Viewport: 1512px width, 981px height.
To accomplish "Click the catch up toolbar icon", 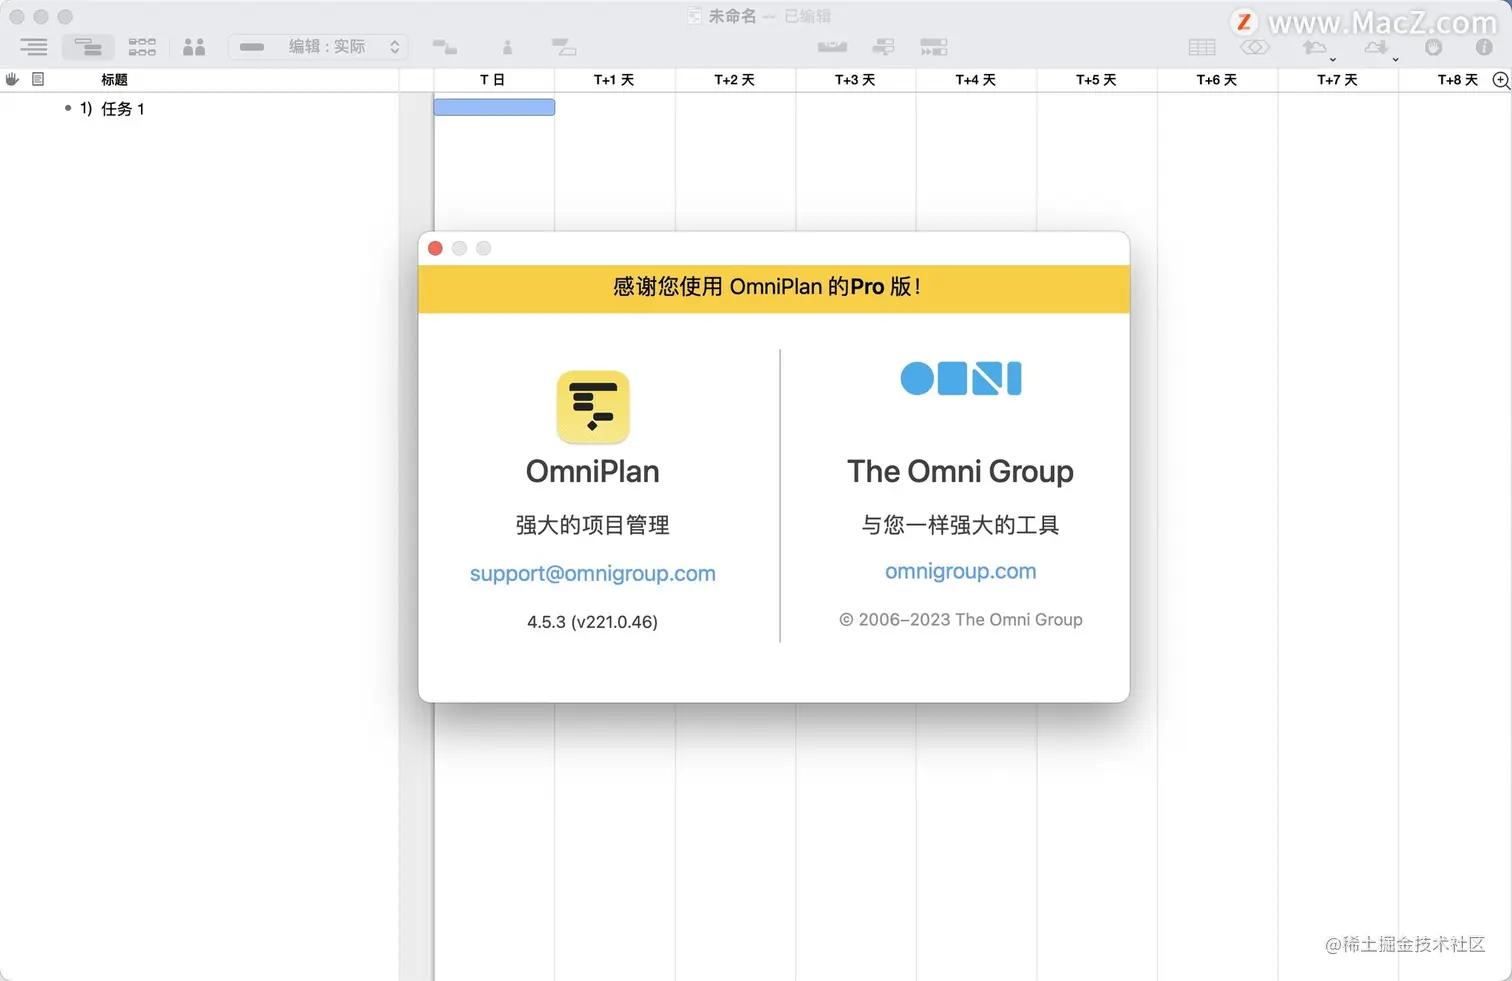I will tap(934, 47).
